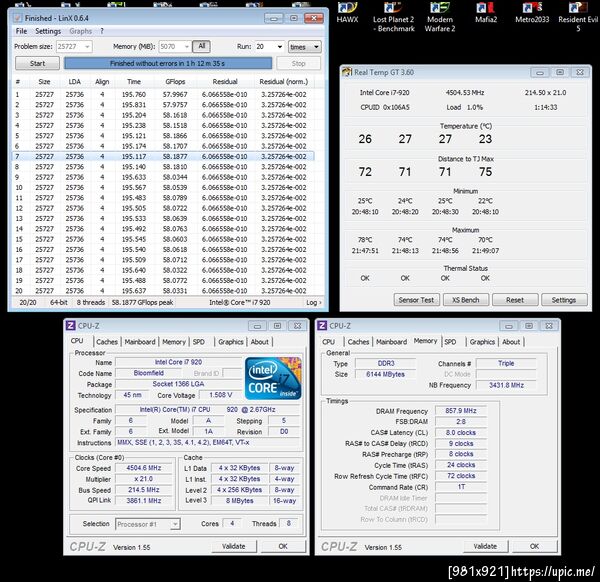Click the GFlops column header in LinX
The image size is (600, 582).
click(175, 82)
